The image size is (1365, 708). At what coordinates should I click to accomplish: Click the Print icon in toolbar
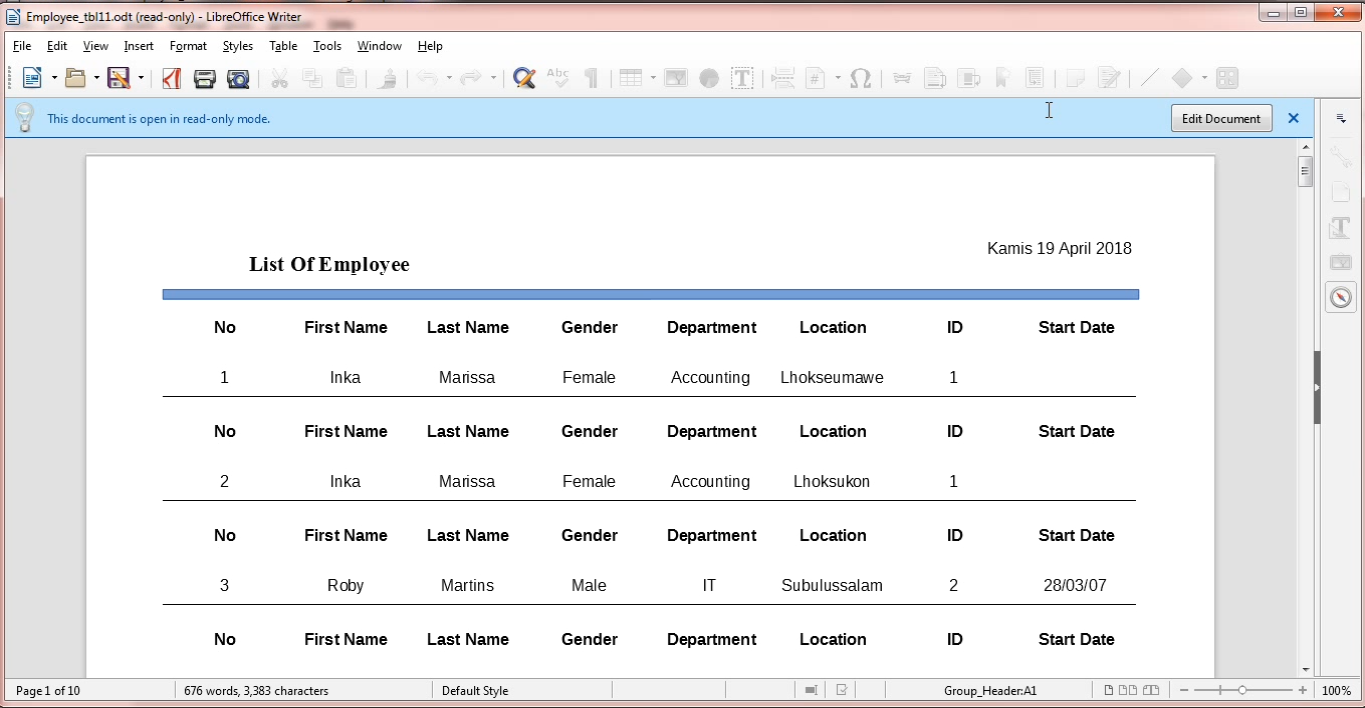point(205,78)
